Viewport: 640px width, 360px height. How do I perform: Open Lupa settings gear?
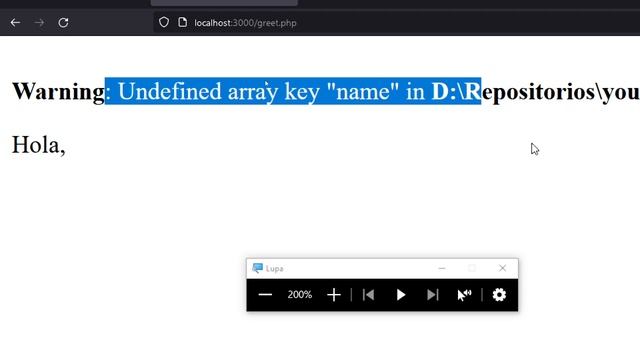pyautogui.click(x=499, y=295)
